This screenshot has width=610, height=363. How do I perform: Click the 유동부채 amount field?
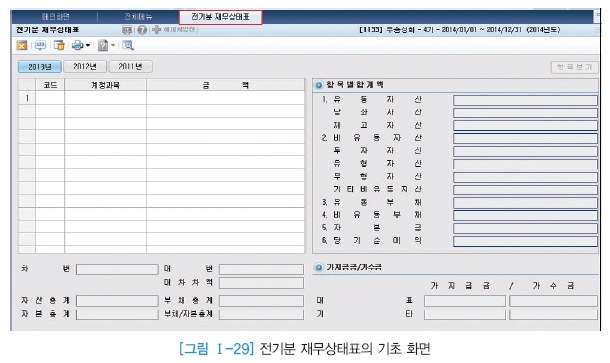click(x=525, y=203)
